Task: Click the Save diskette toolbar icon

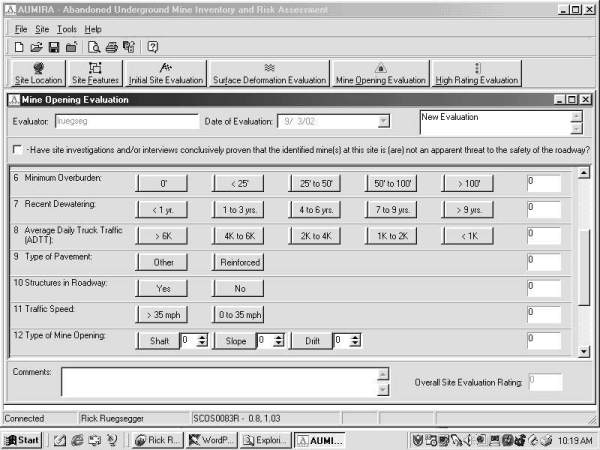Action: click(x=54, y=47)
